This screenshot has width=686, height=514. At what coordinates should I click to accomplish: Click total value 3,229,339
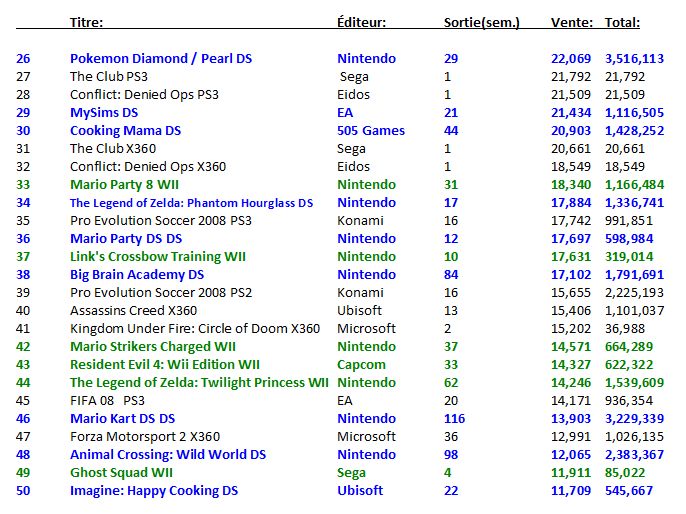tap(634, 419)
